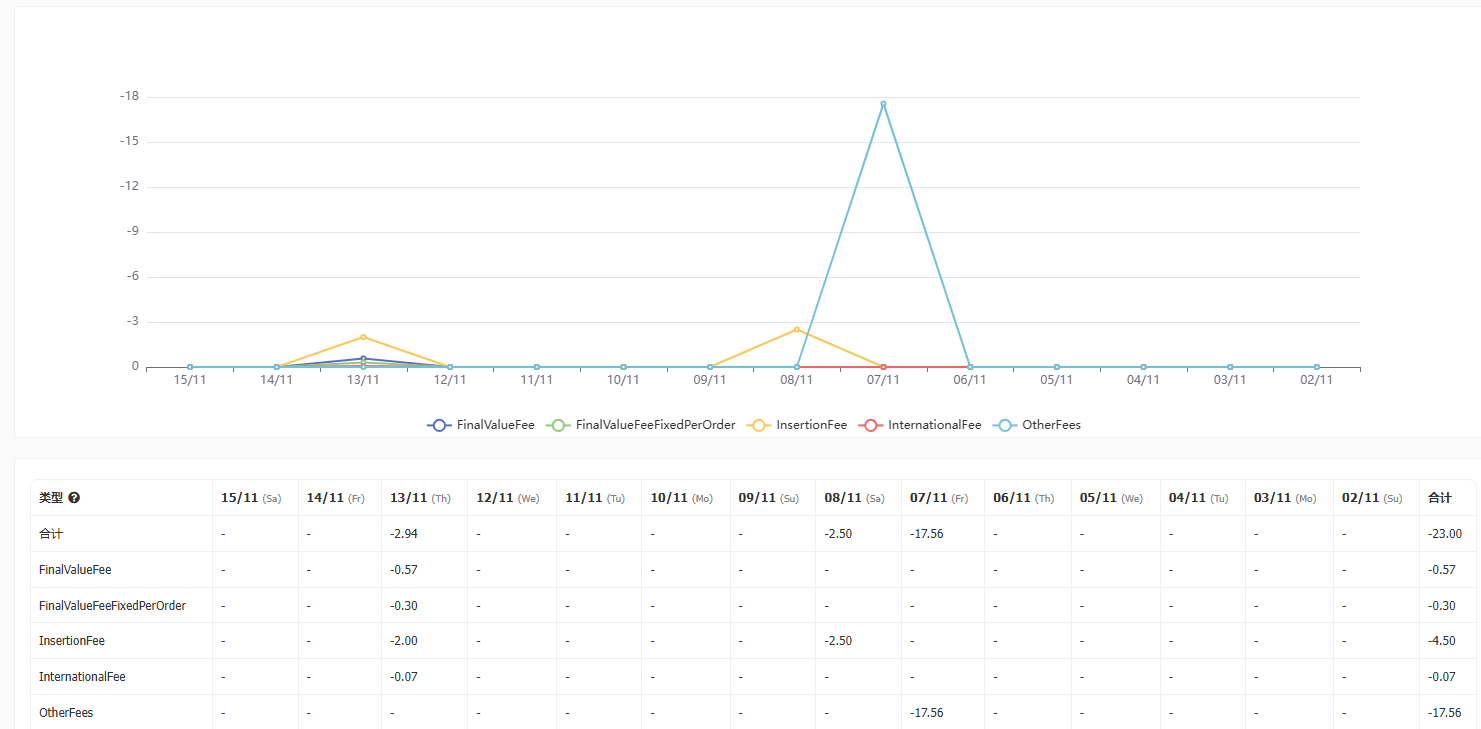Click InsertionFee -2.50 cell under 08/11
Viewport: 1481px width, 729px height.
coord(838,641)
